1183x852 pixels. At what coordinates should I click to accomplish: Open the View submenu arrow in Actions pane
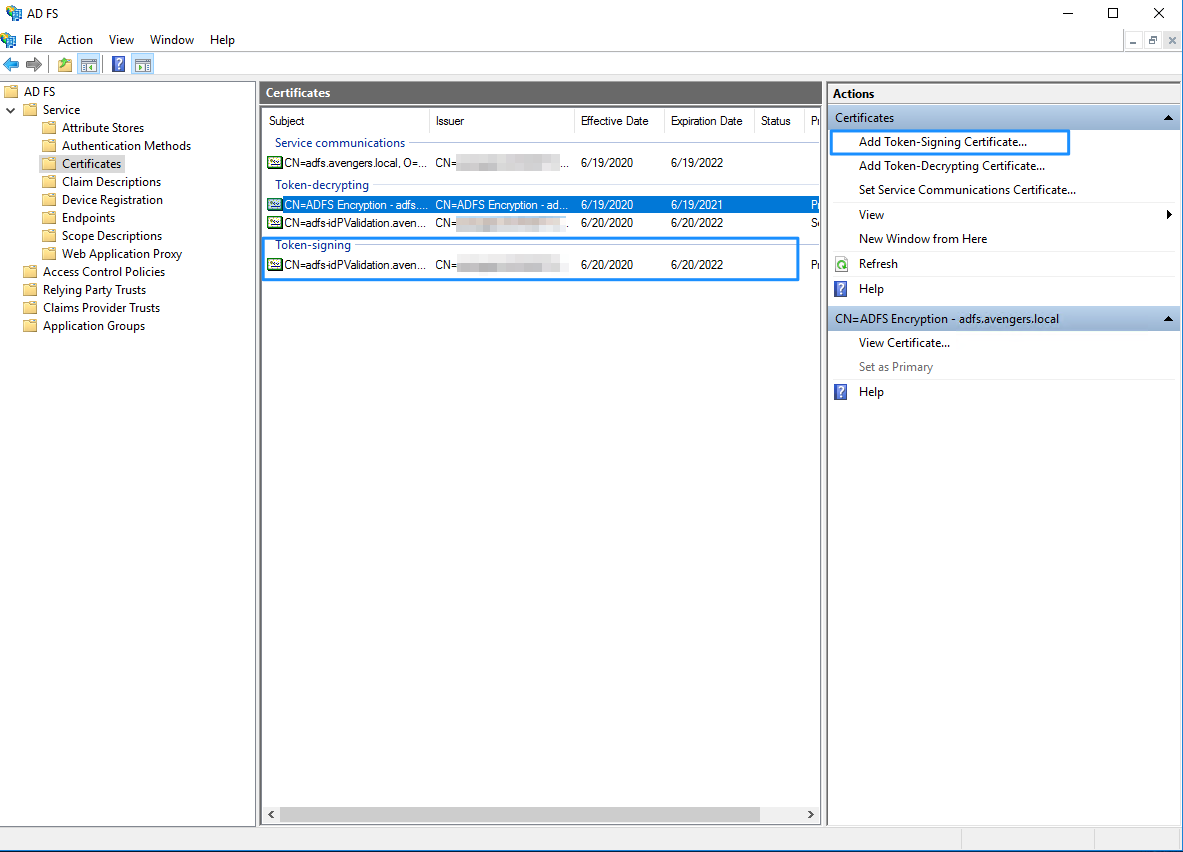pyautogui.click(x=1167, y=214)
